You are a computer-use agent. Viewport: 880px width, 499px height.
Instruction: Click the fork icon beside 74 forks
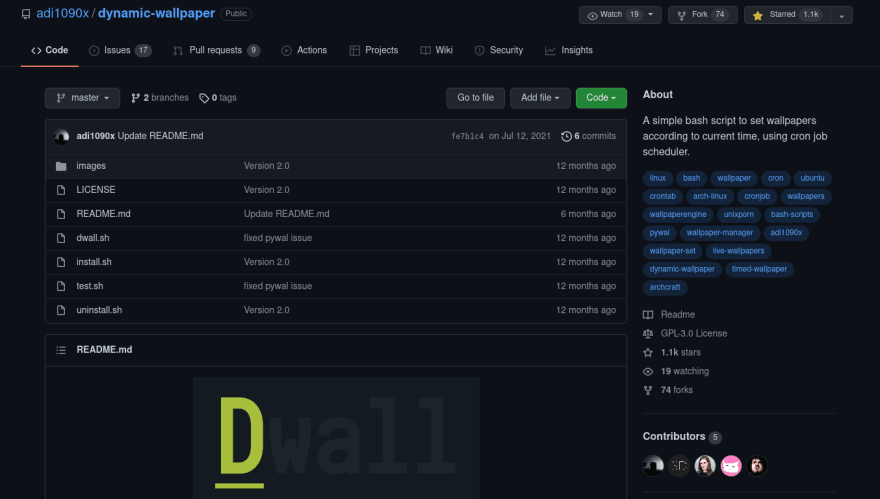pos(648,390)
